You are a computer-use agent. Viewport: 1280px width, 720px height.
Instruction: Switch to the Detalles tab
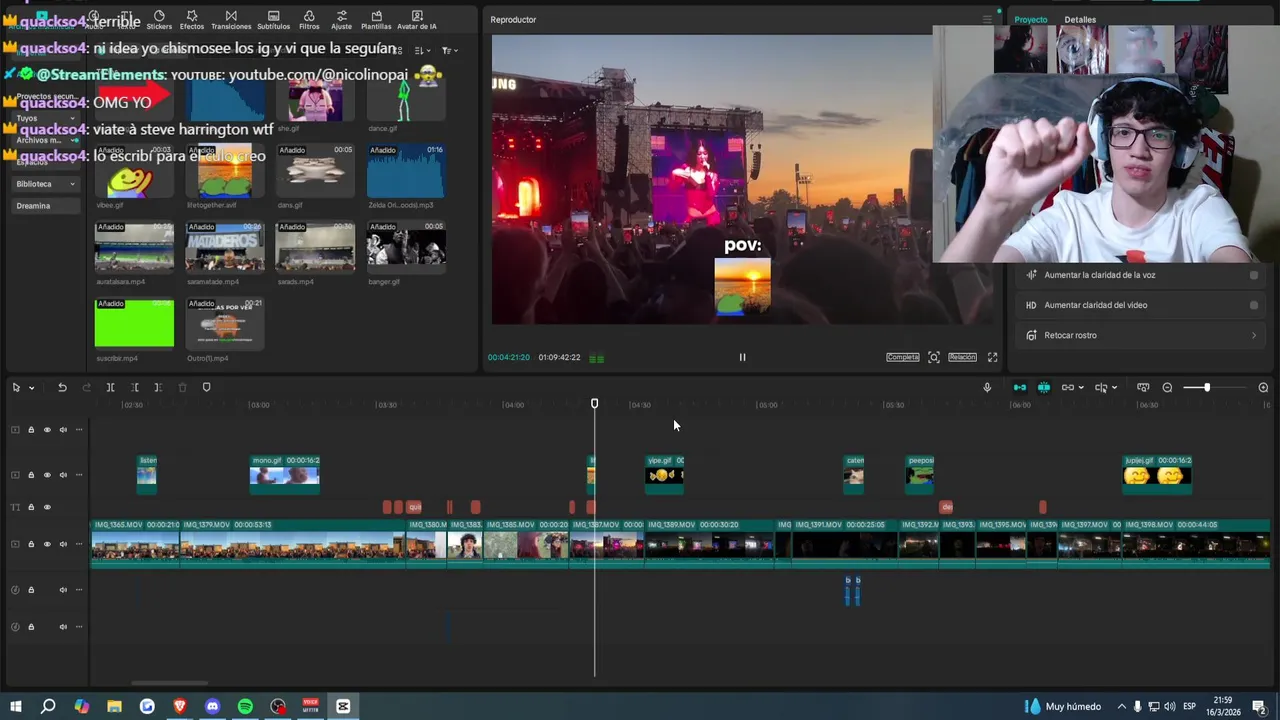[x=1080, y=19]
